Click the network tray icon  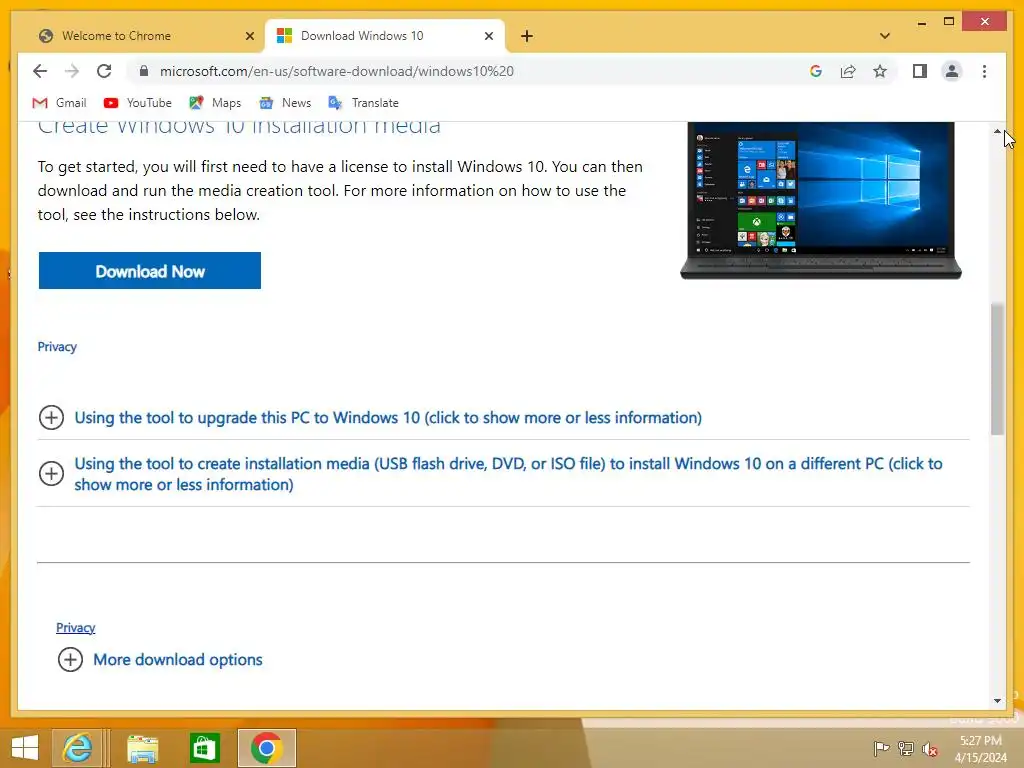906,748
